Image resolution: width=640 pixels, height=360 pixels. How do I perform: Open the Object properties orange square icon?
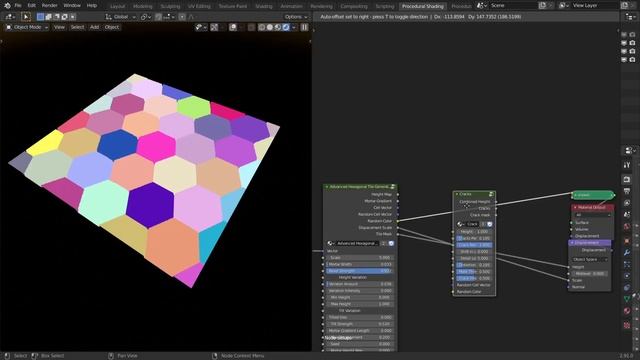pyautogui.click(x=627, y=241)
